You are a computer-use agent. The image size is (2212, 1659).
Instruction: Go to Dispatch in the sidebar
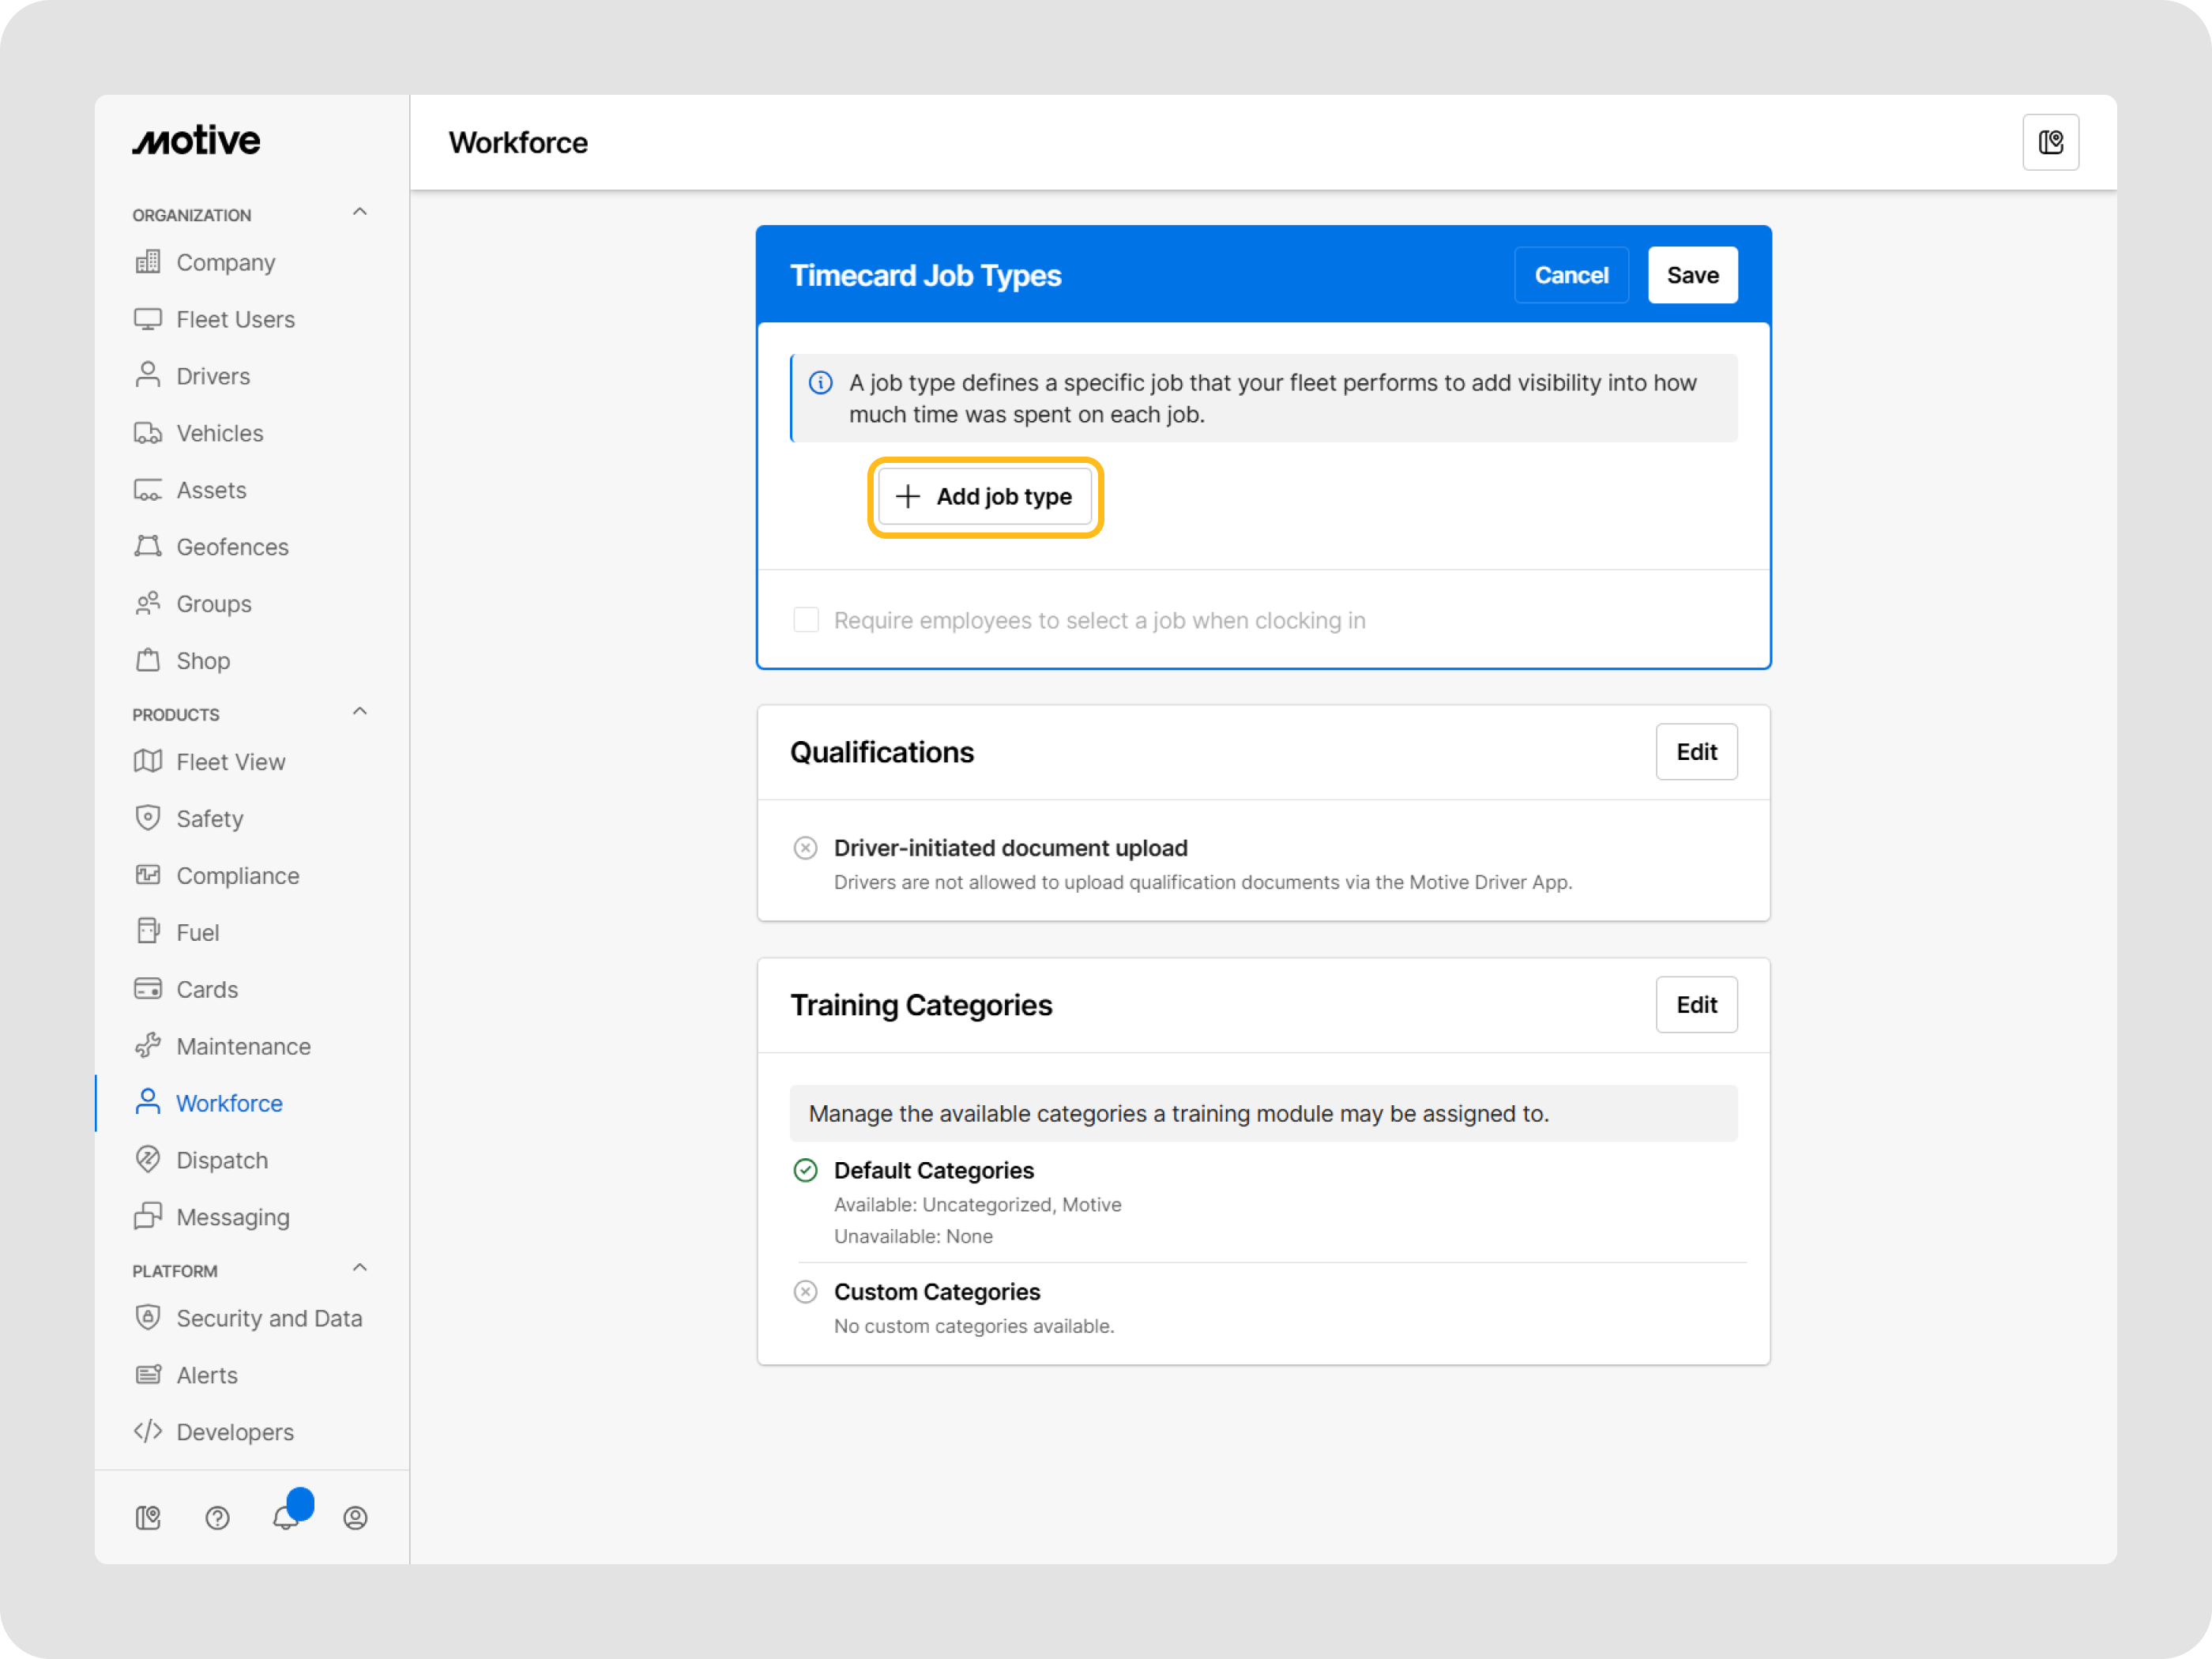pos(222,1160)
